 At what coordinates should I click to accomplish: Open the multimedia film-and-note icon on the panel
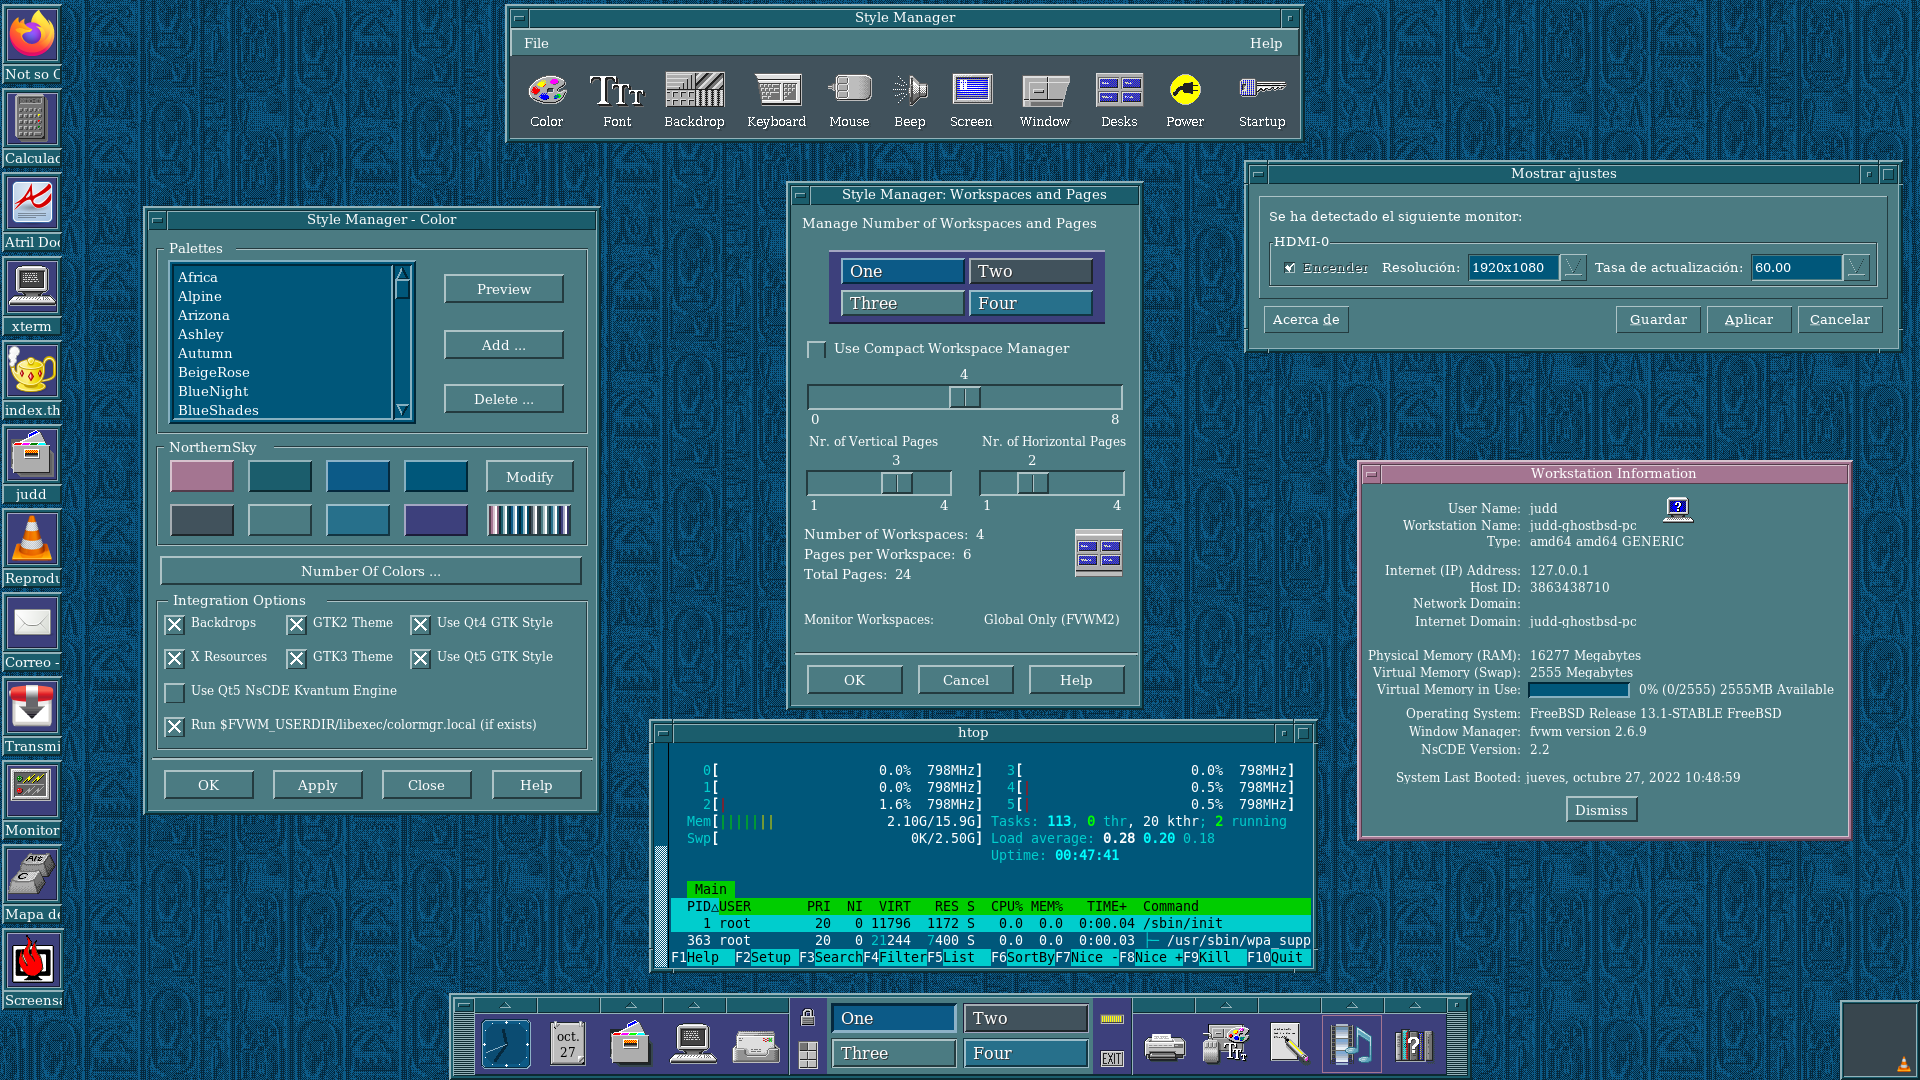pyautogui.click(x=1352, y=1044)
